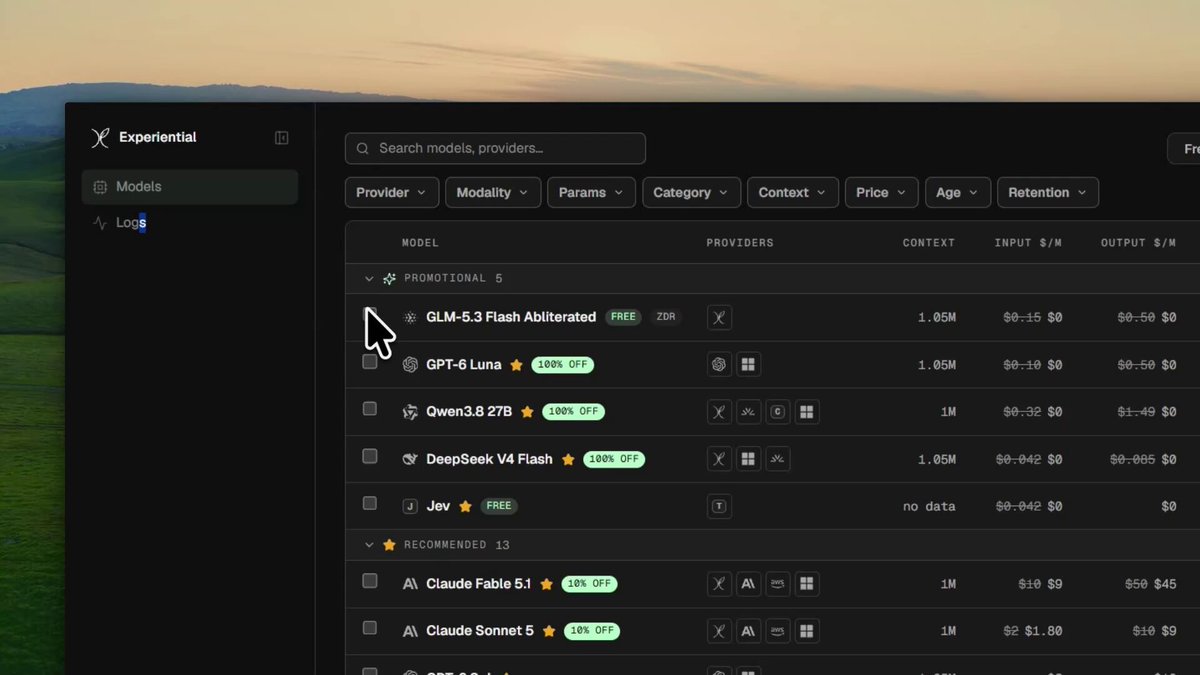
Task: Click the star icon next to GPT-6 Luna
Action: [517, 365]
